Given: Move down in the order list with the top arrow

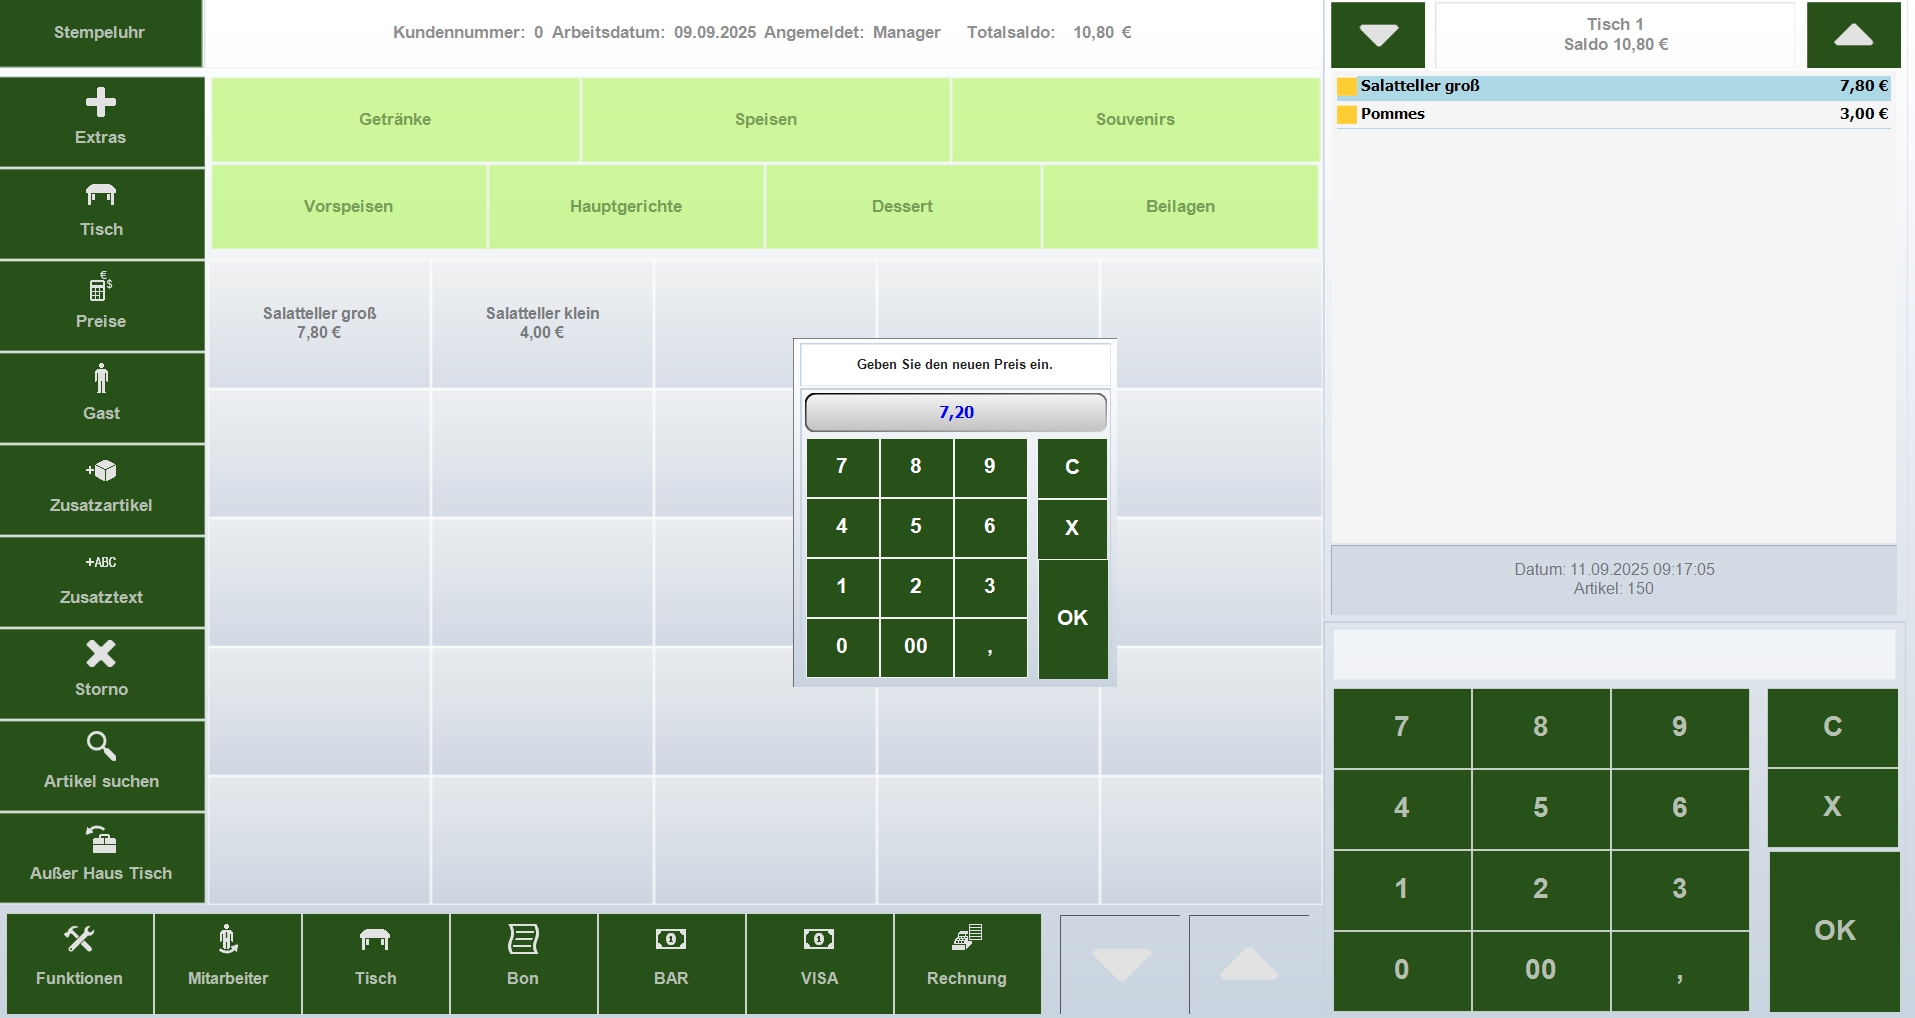Looking at the screenshot, I should [x=1378, y=35].
